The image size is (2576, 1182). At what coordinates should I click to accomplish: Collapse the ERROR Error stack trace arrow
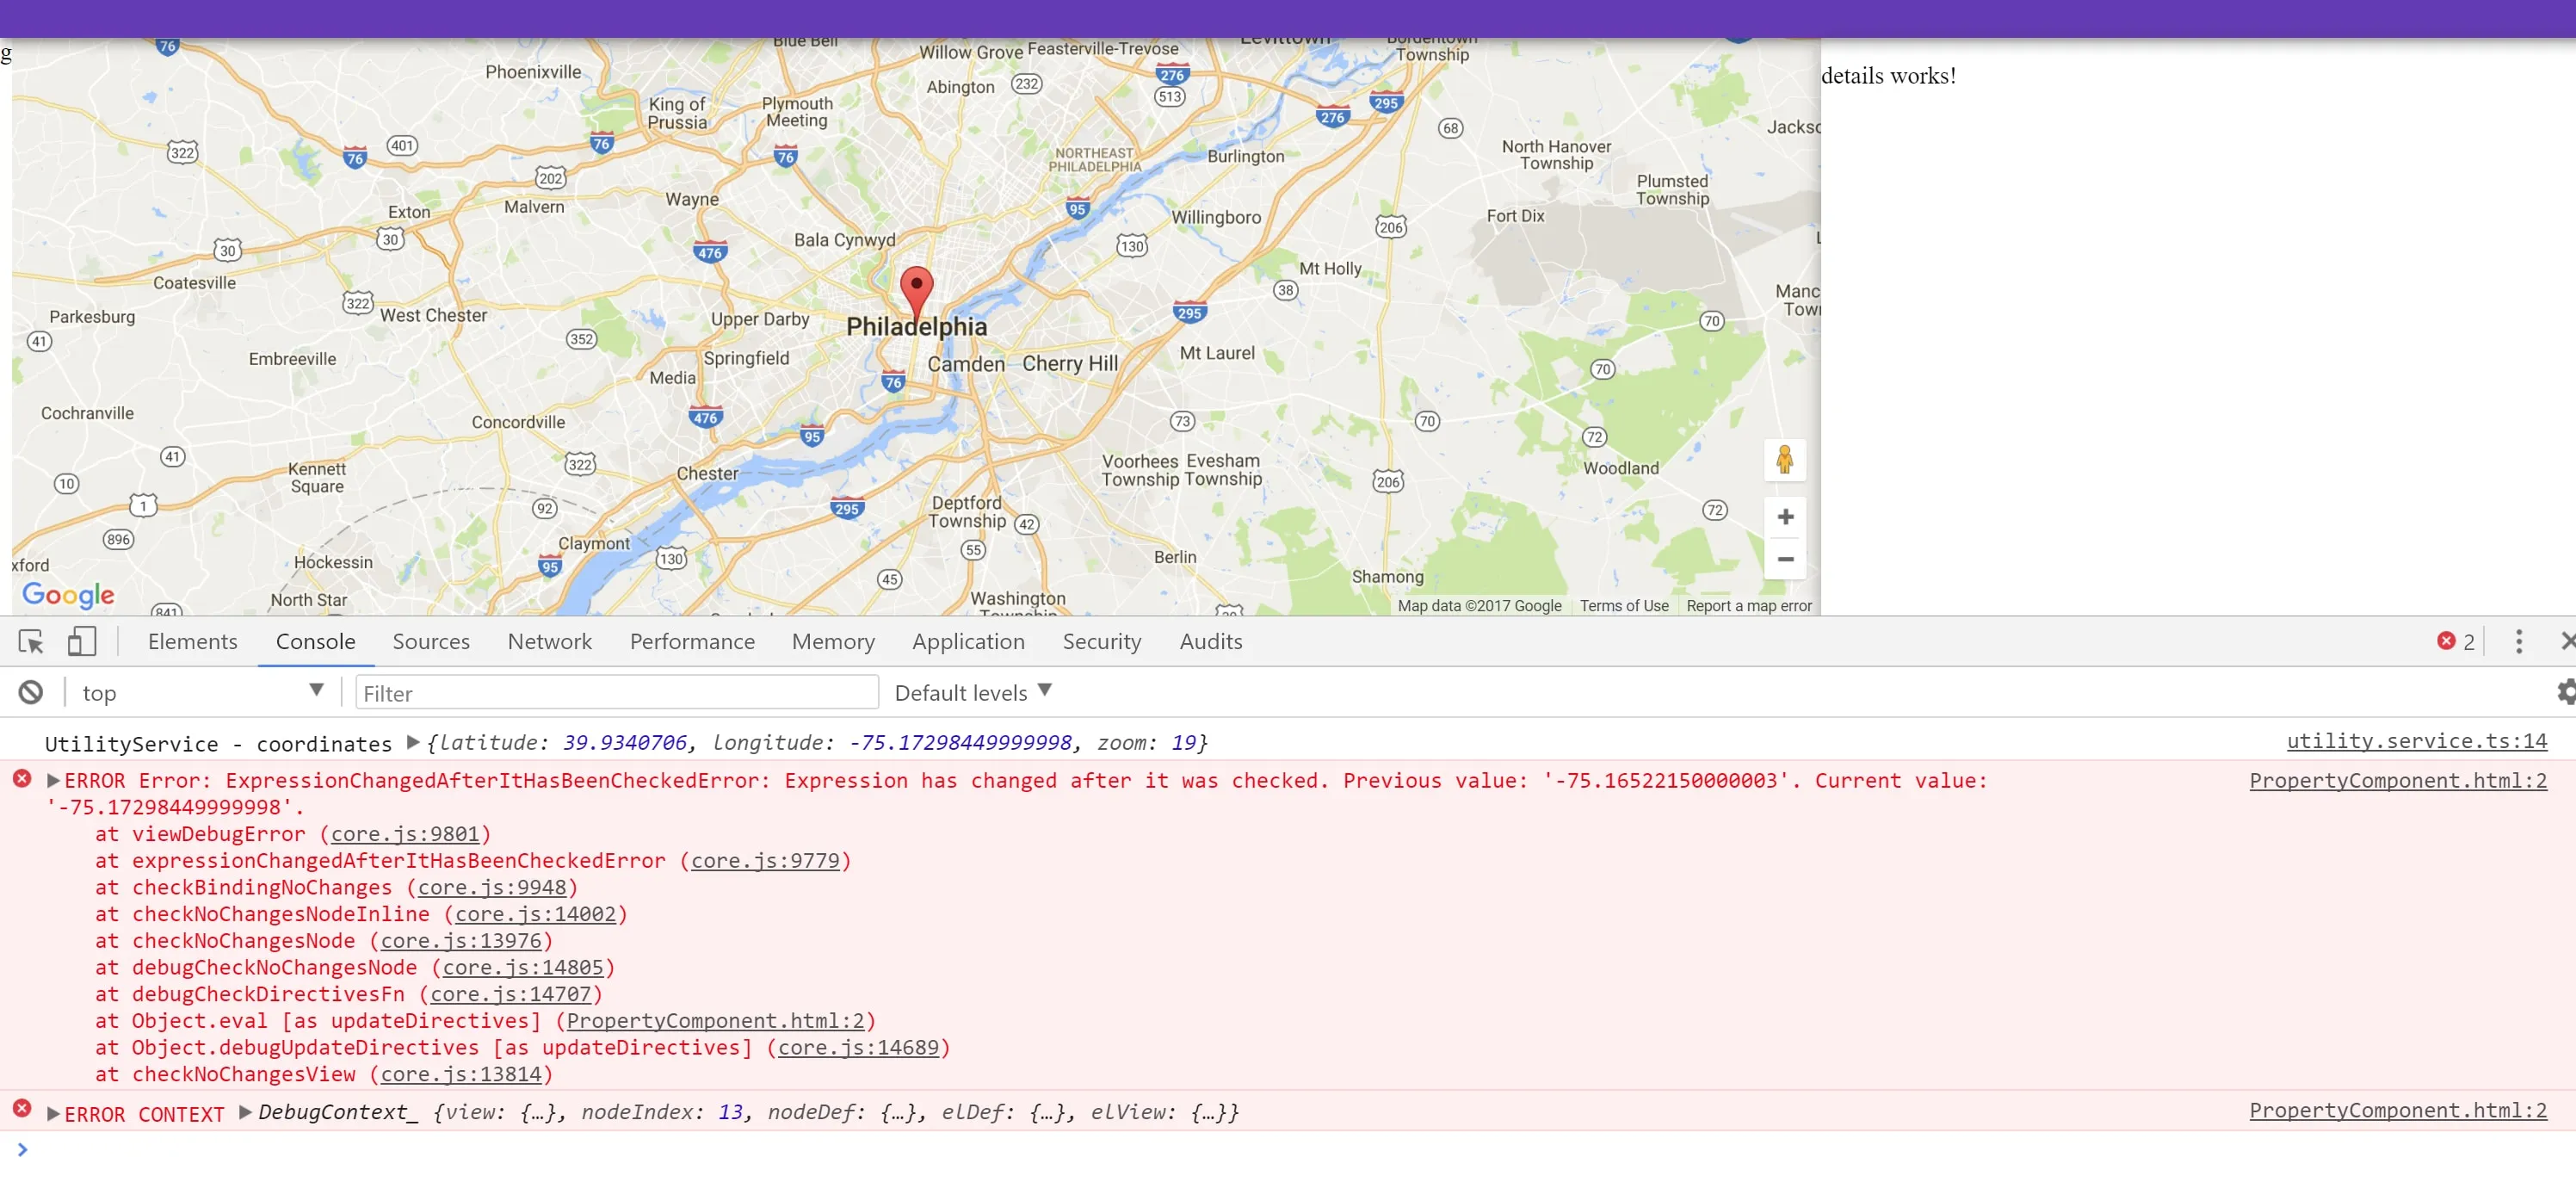[x=54, y=780]
